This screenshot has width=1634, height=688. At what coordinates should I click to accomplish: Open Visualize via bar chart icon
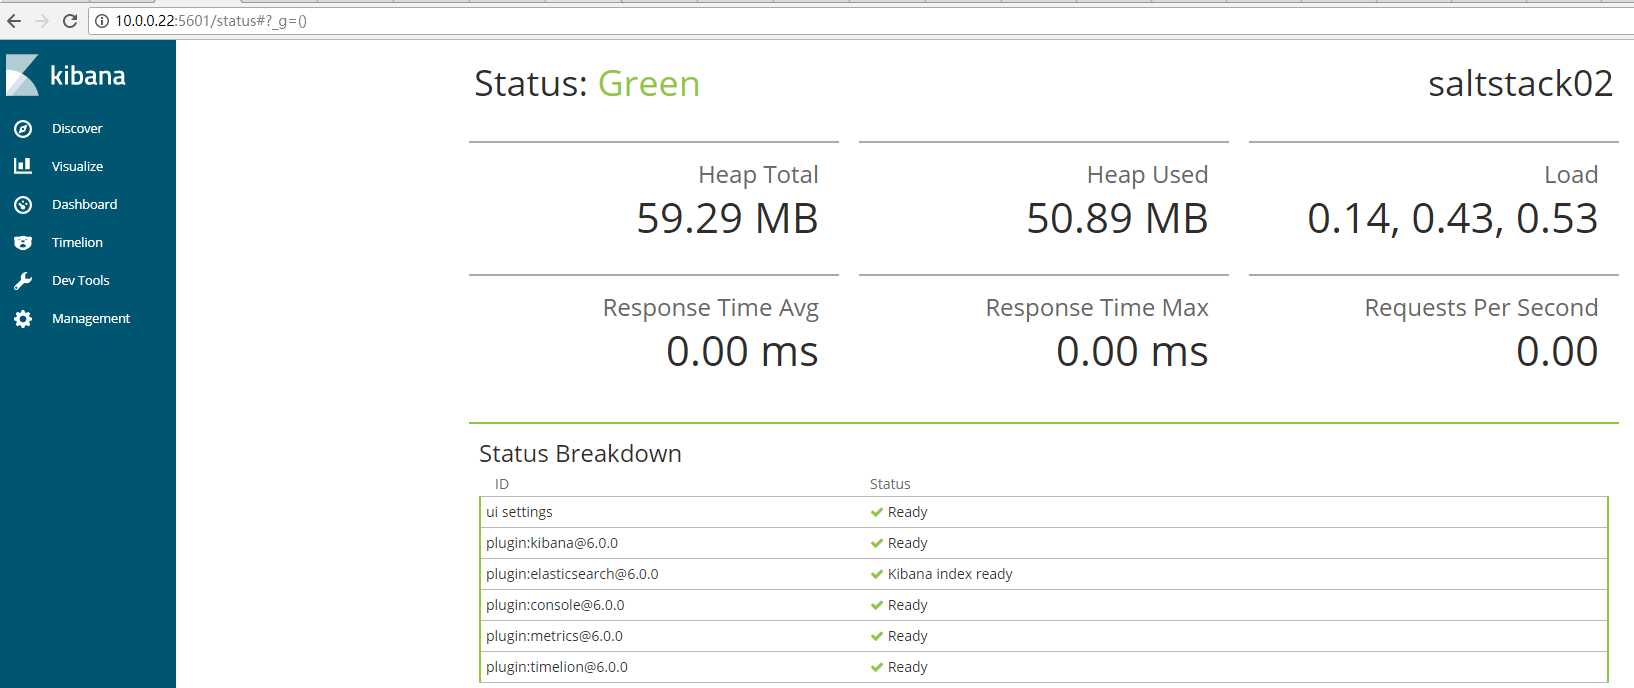[x=23, y=166]
